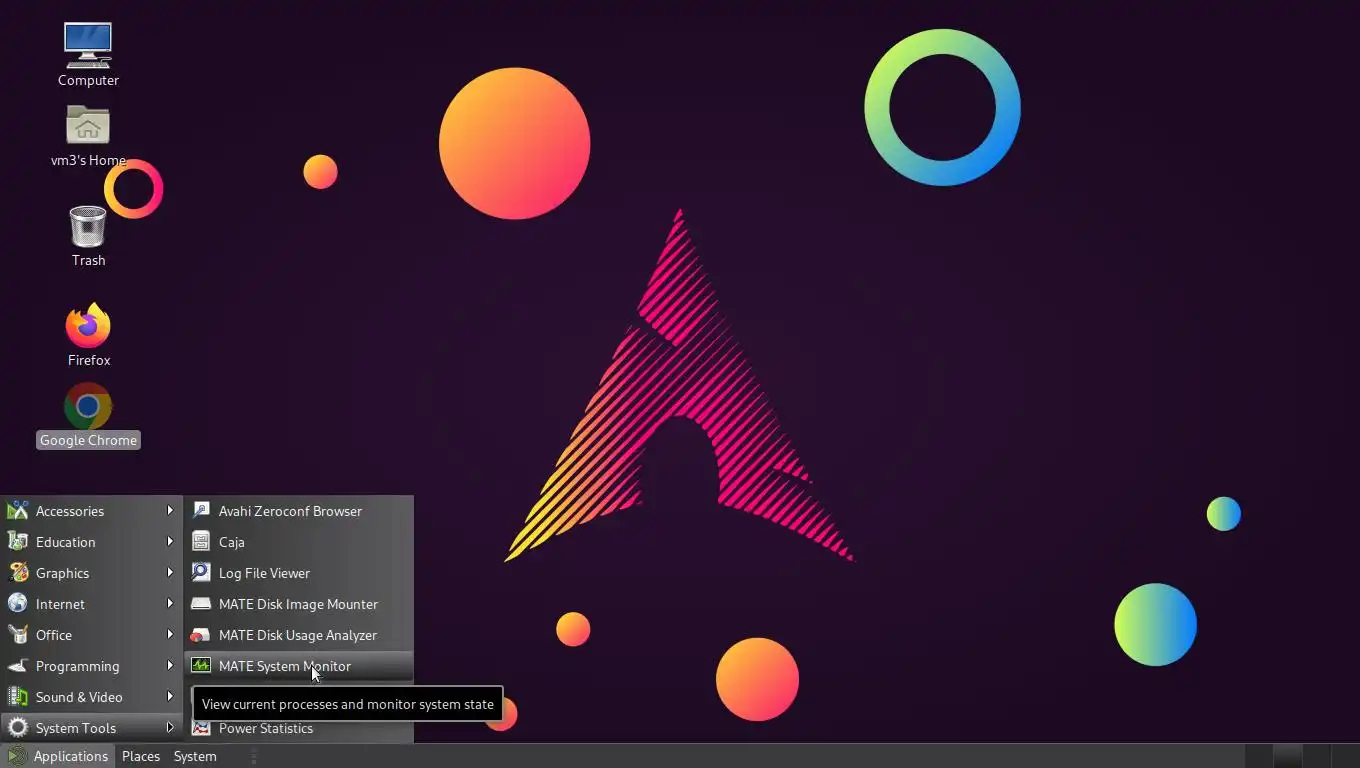Click the Caja file cabinet icon

tap(201, 542)
